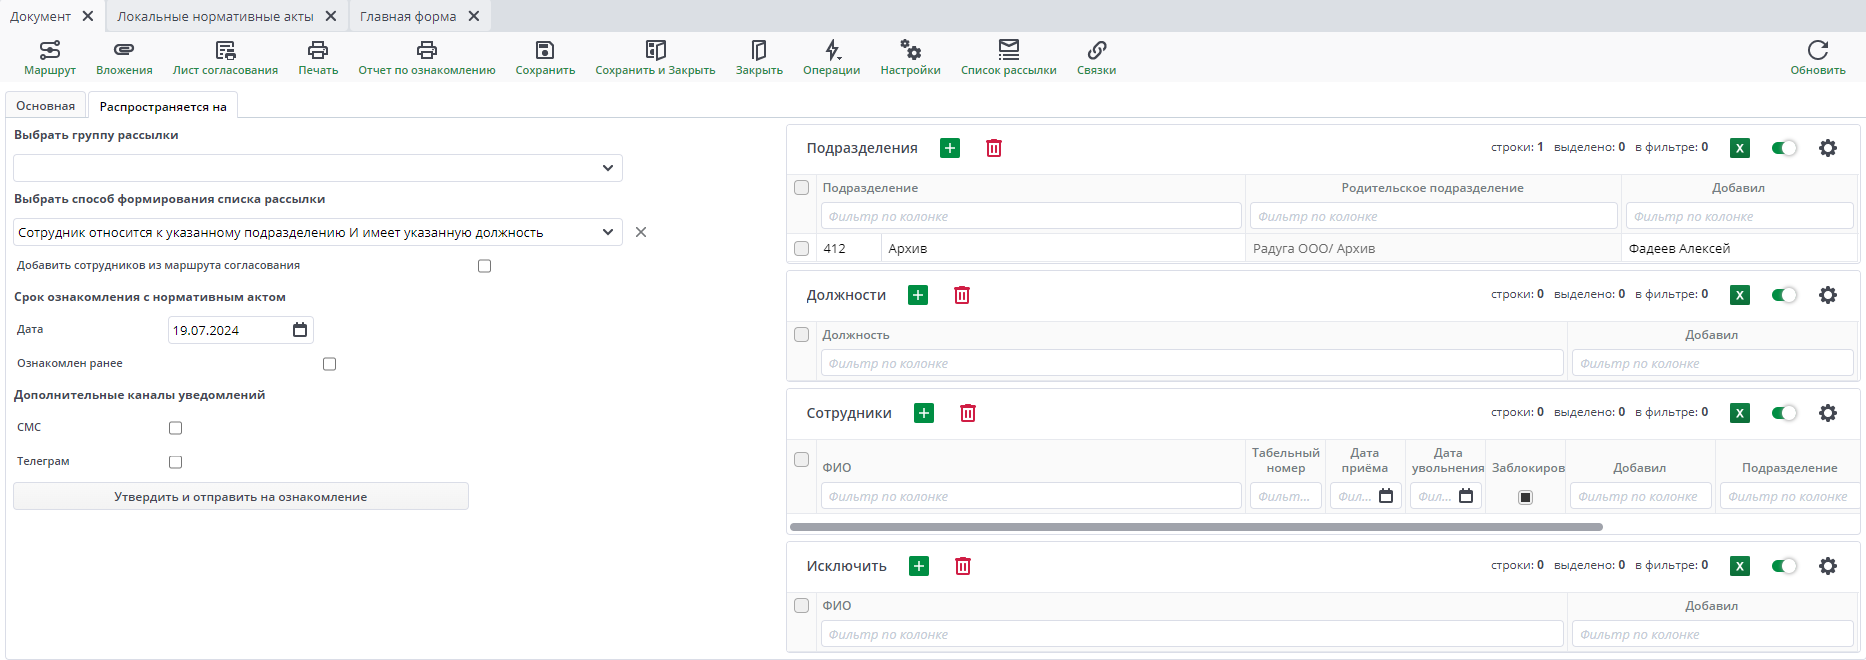Add row to Должности table
The image size is (1866, 660).
tap(918, 295)
